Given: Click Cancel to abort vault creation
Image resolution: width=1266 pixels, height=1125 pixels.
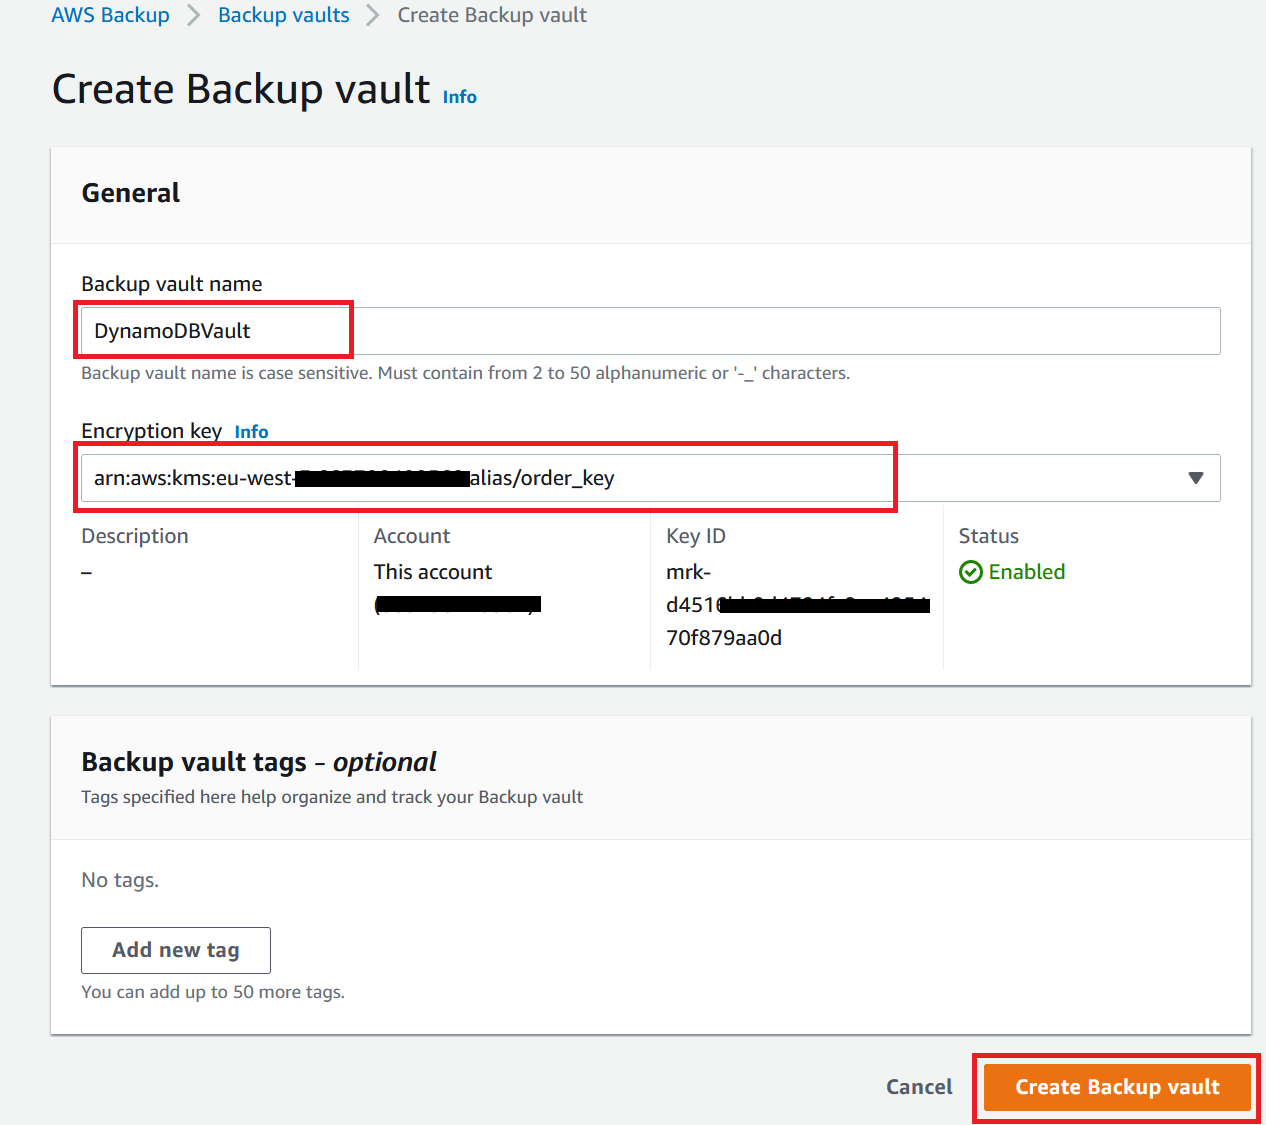Looking at the screenshot, I should 918,1086.
